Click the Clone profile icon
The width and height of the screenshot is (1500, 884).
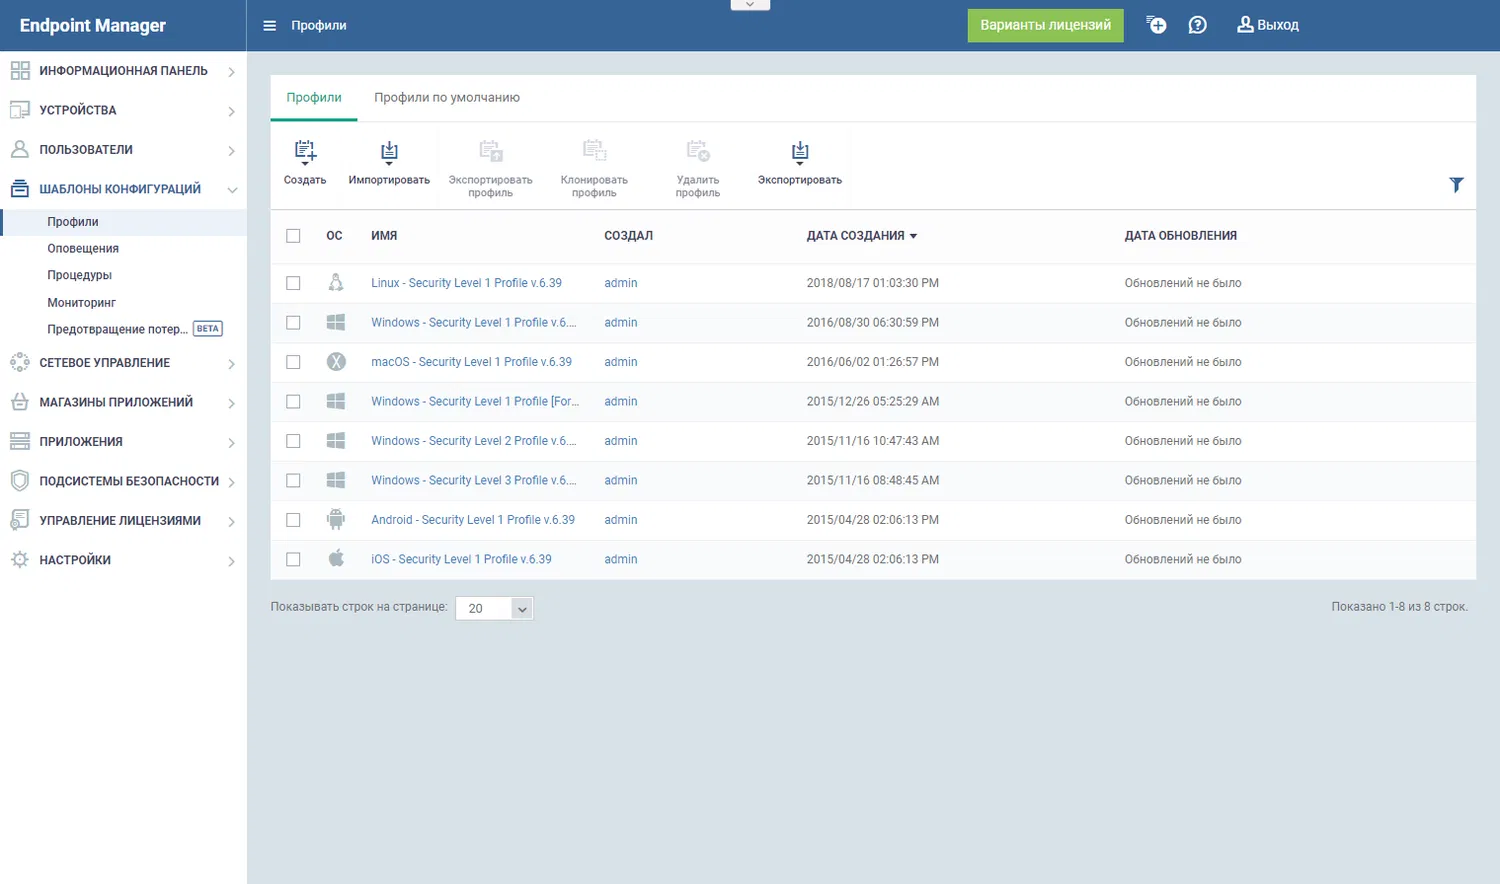(594, 151)
